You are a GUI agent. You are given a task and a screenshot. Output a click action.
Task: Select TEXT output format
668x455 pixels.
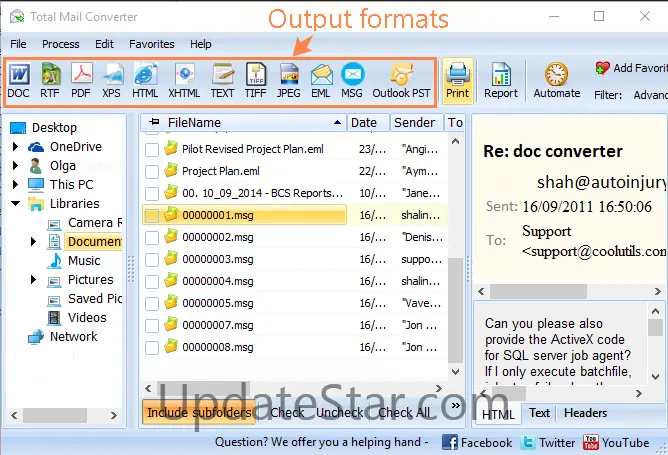pyautogui.click(x=222, y=81)
